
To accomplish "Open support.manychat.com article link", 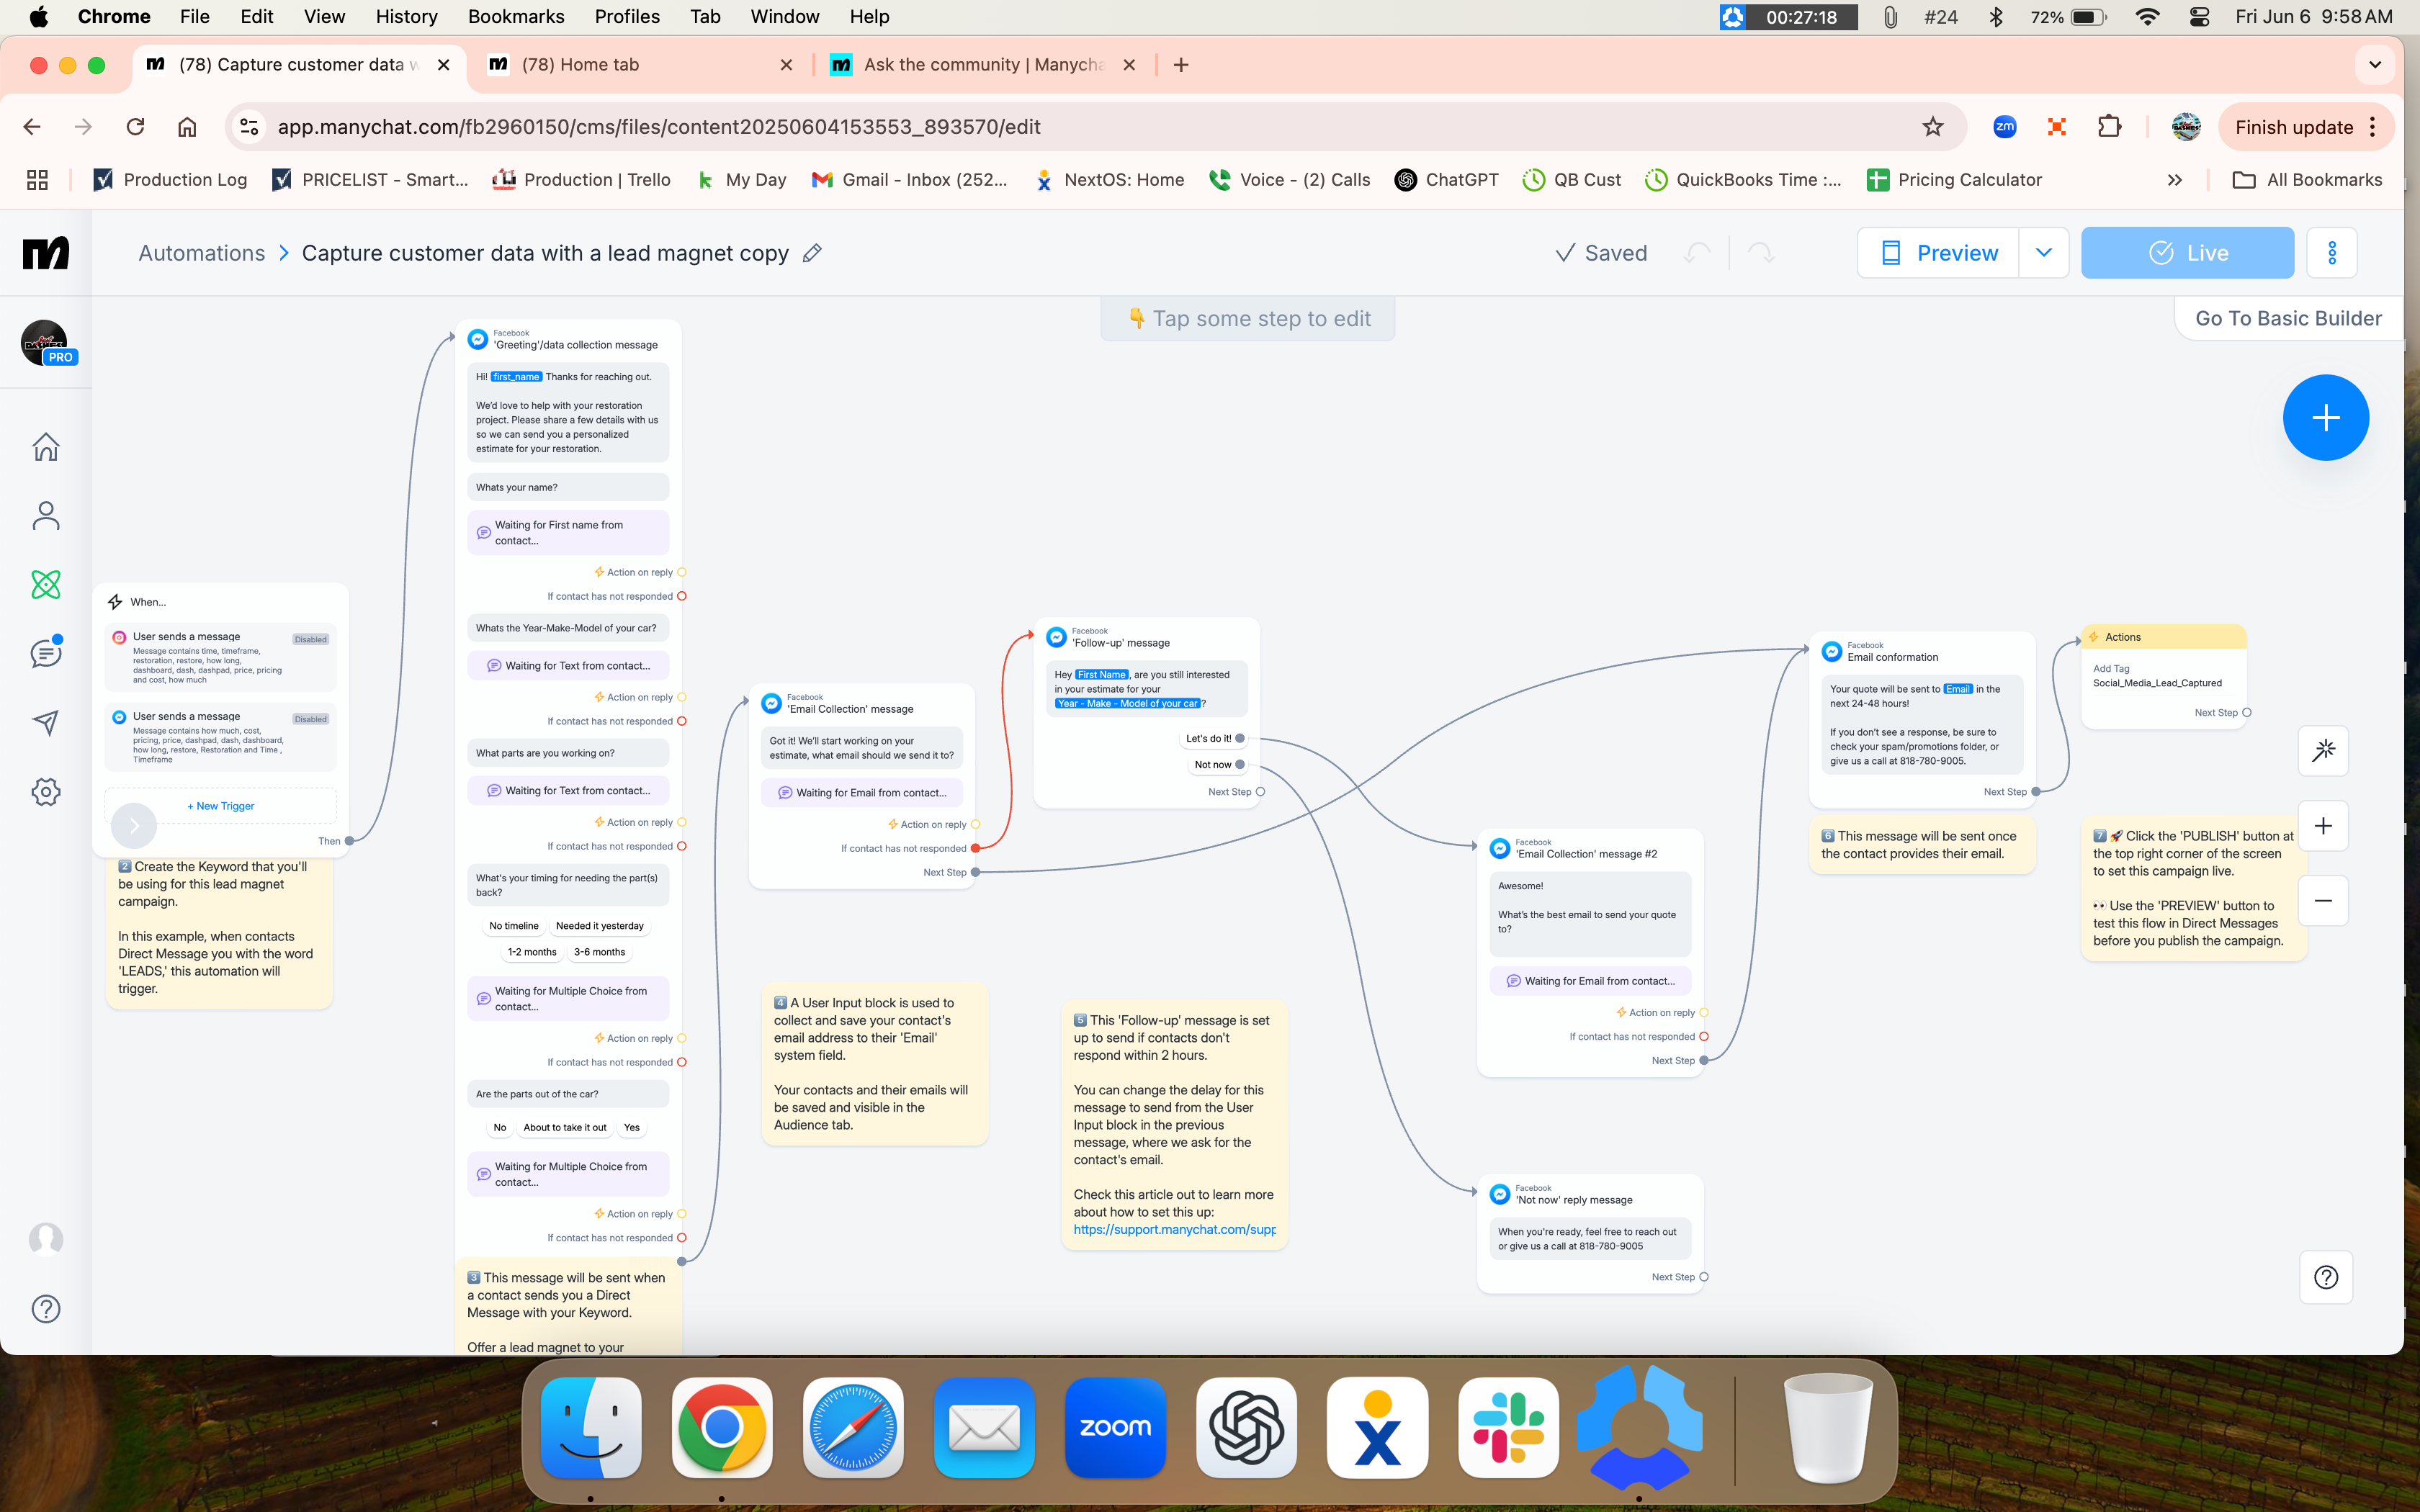I will 1174,1229.
